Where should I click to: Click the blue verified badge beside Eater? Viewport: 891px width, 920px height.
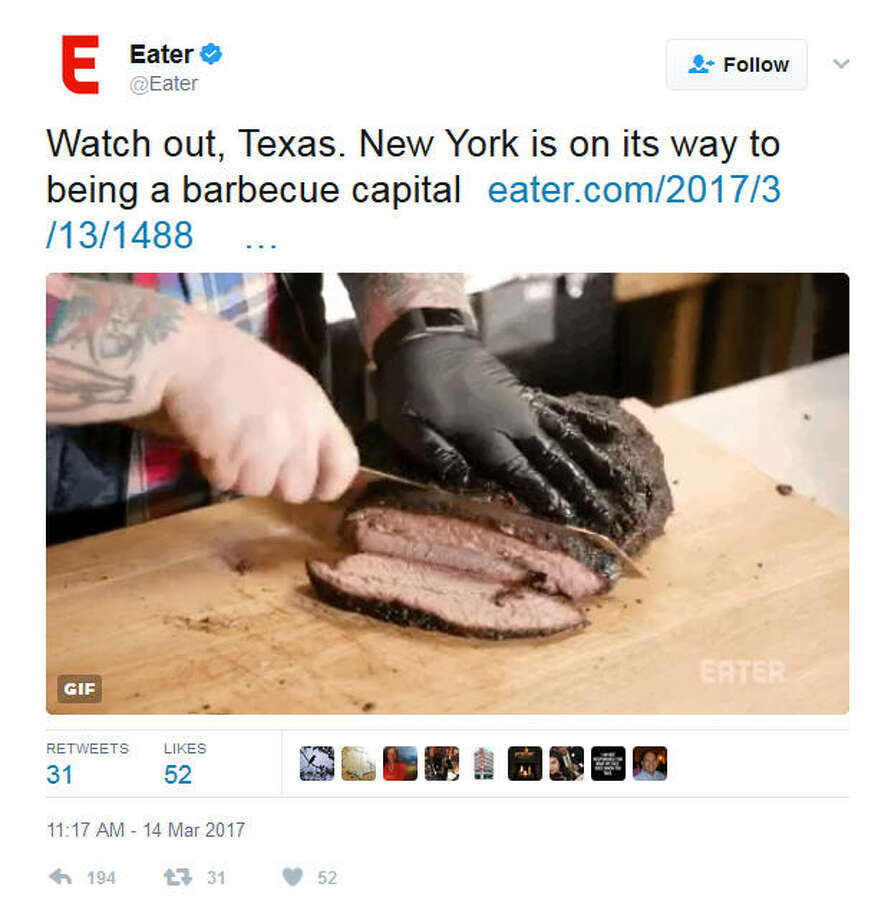click(211, 54)
